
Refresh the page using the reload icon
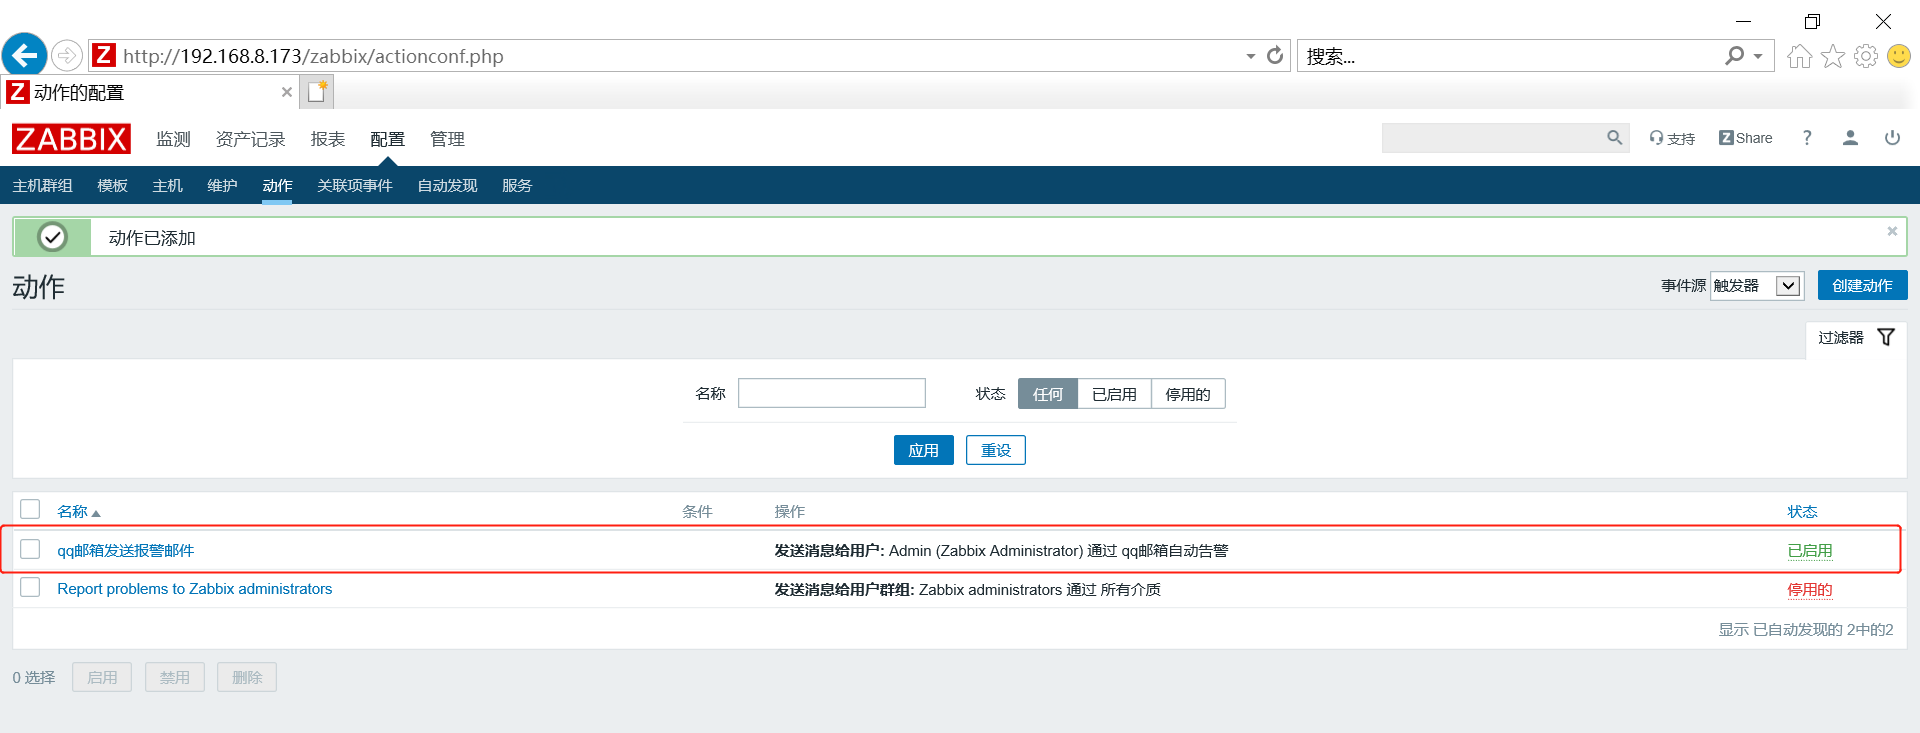coord(1275,56)
